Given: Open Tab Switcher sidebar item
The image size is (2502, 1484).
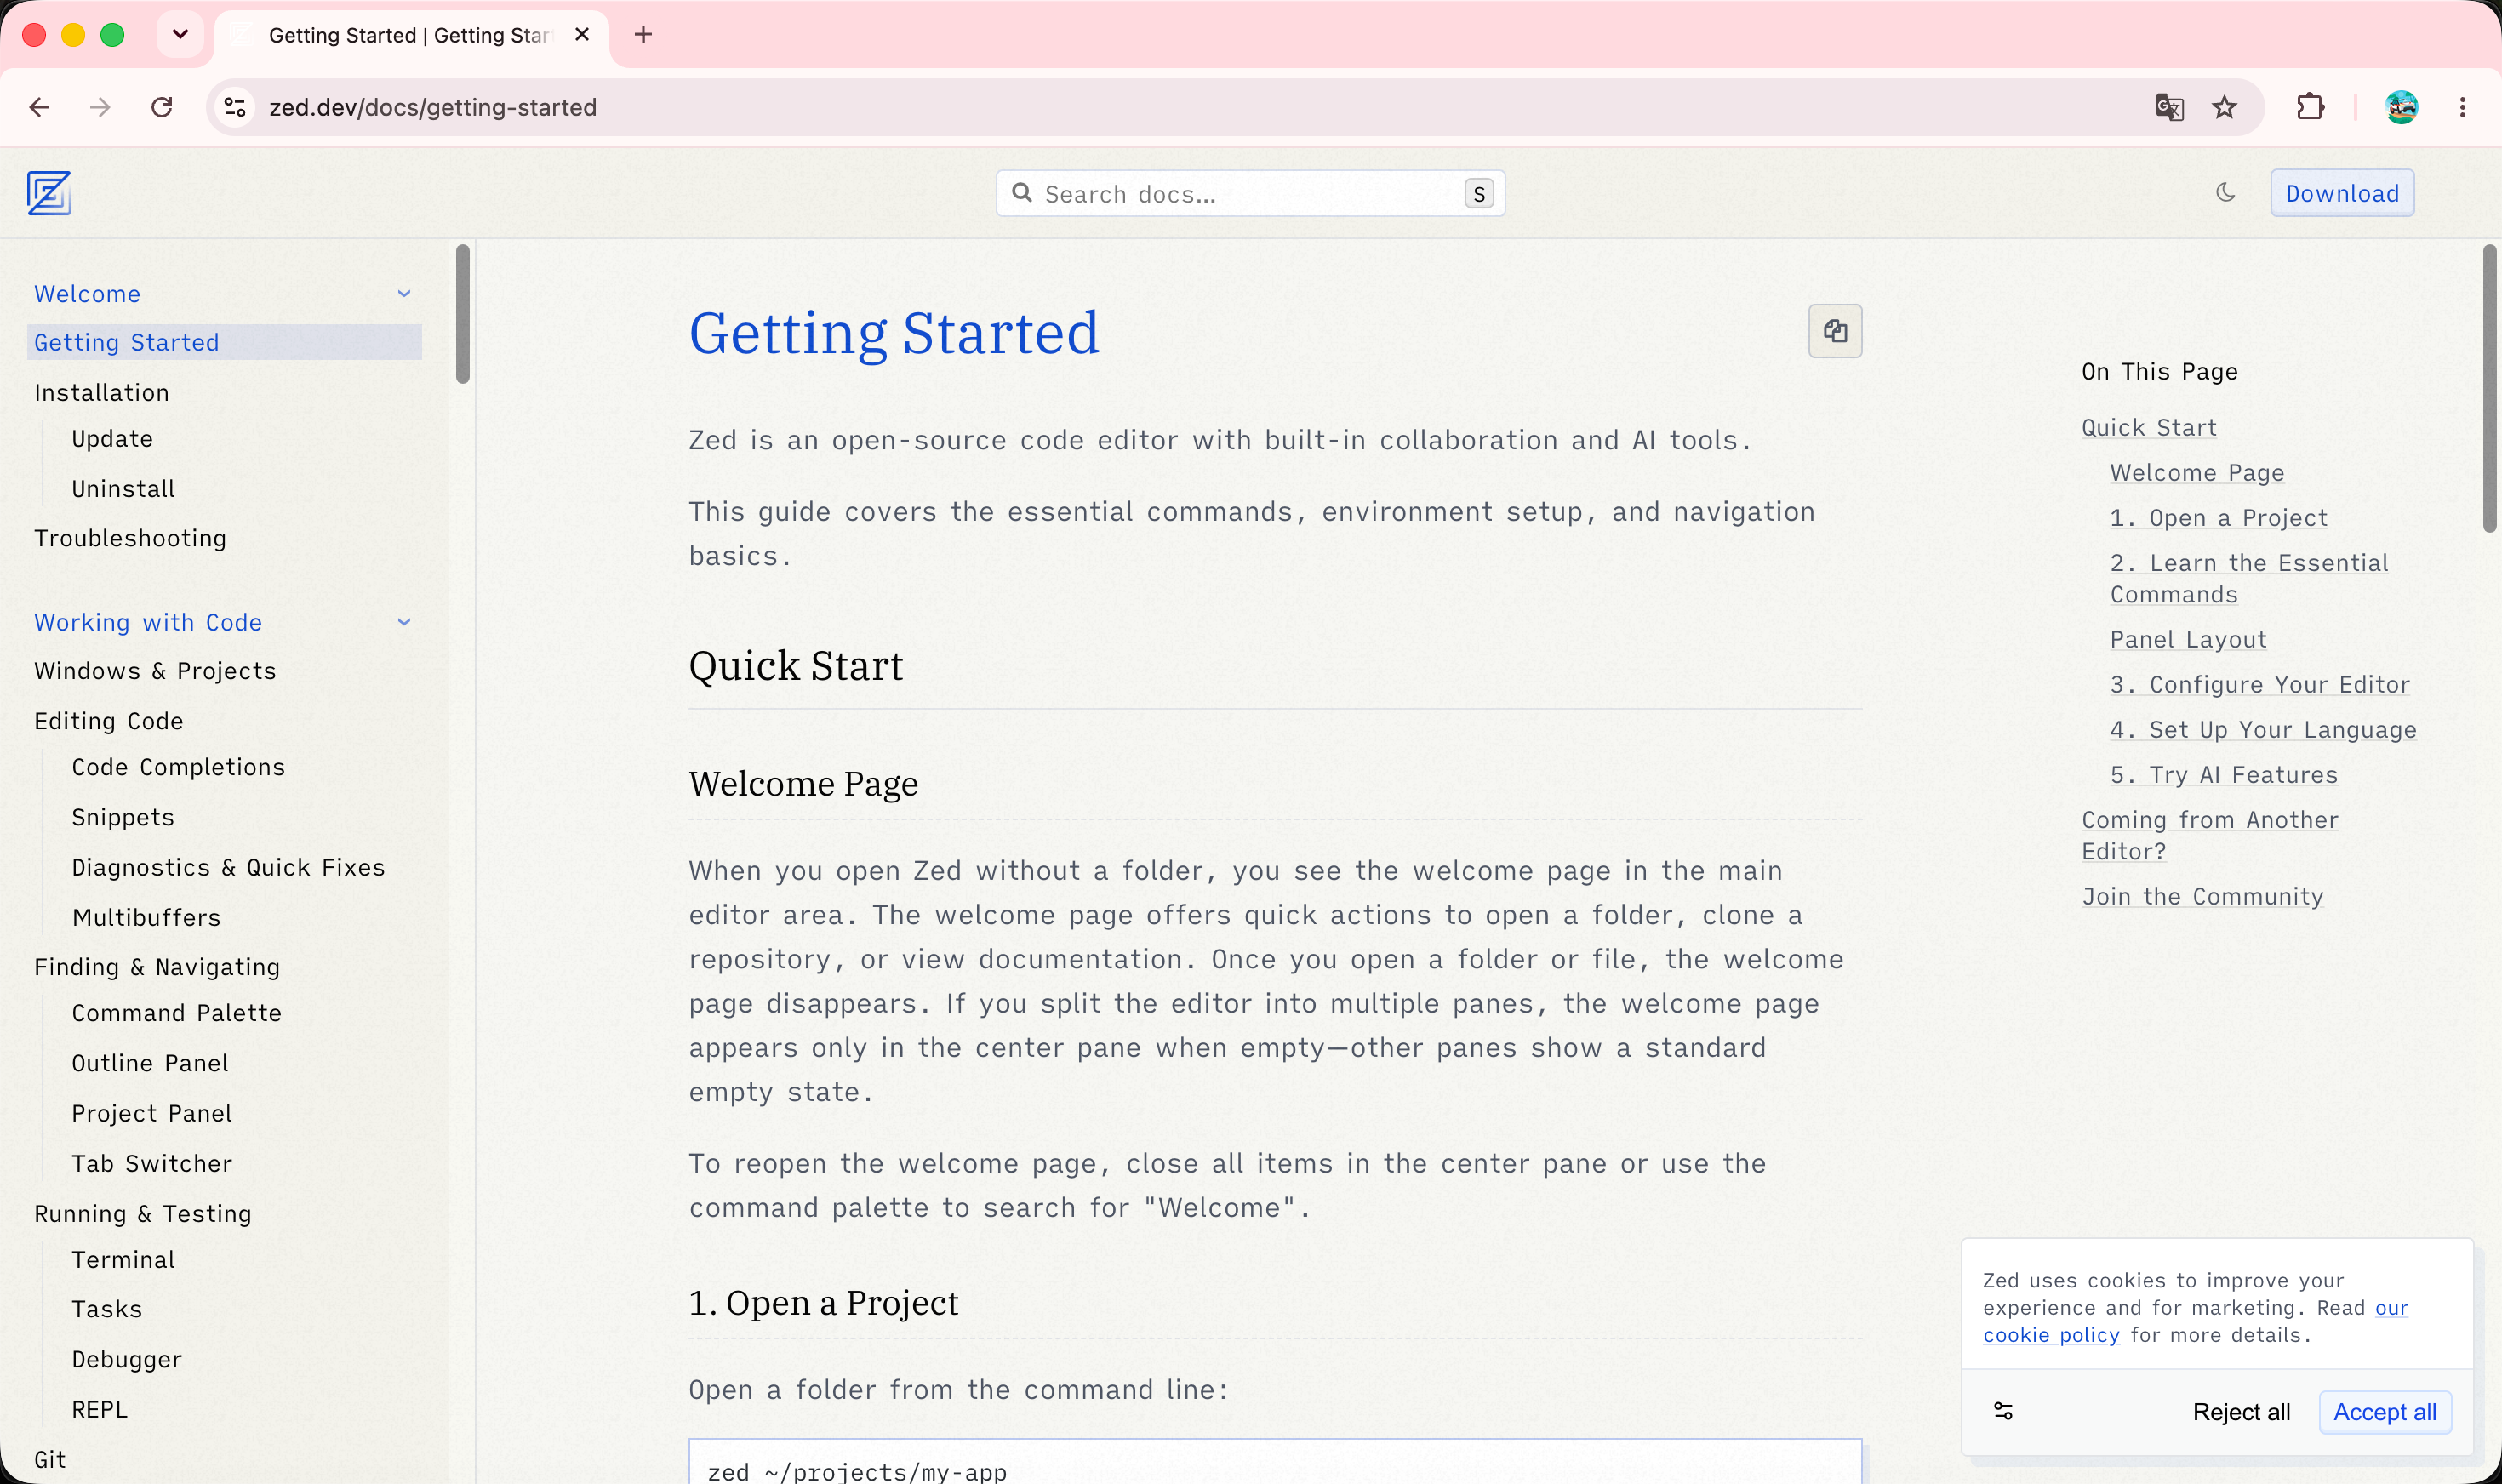Looking at the screenshot, I should click(x=152, y=1163).
